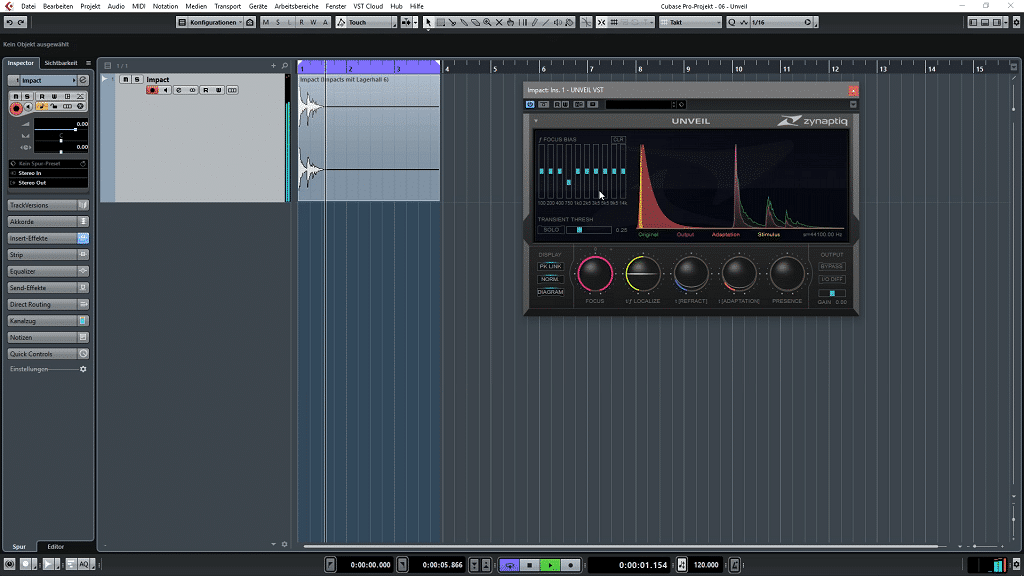1024x576 pixels.
Task: Toggle the purple Cycle loop button
Action: pyautogui.click(x=509, y=565)
